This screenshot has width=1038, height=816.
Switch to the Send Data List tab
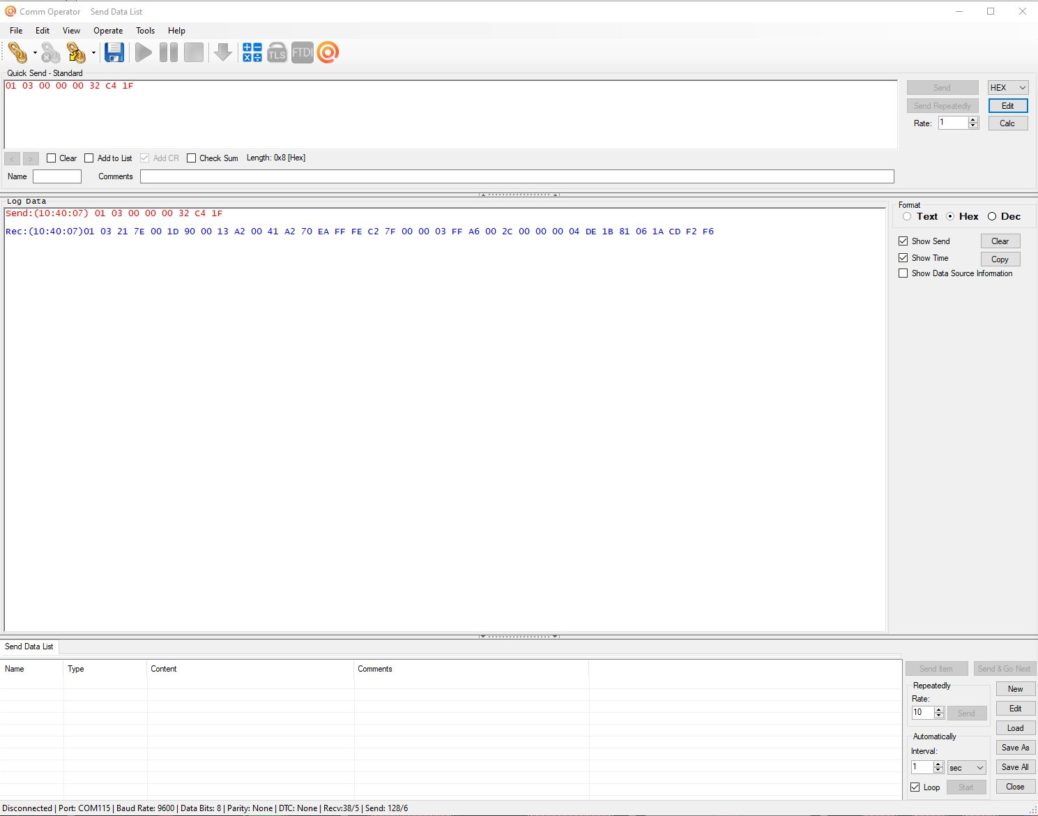29,646
